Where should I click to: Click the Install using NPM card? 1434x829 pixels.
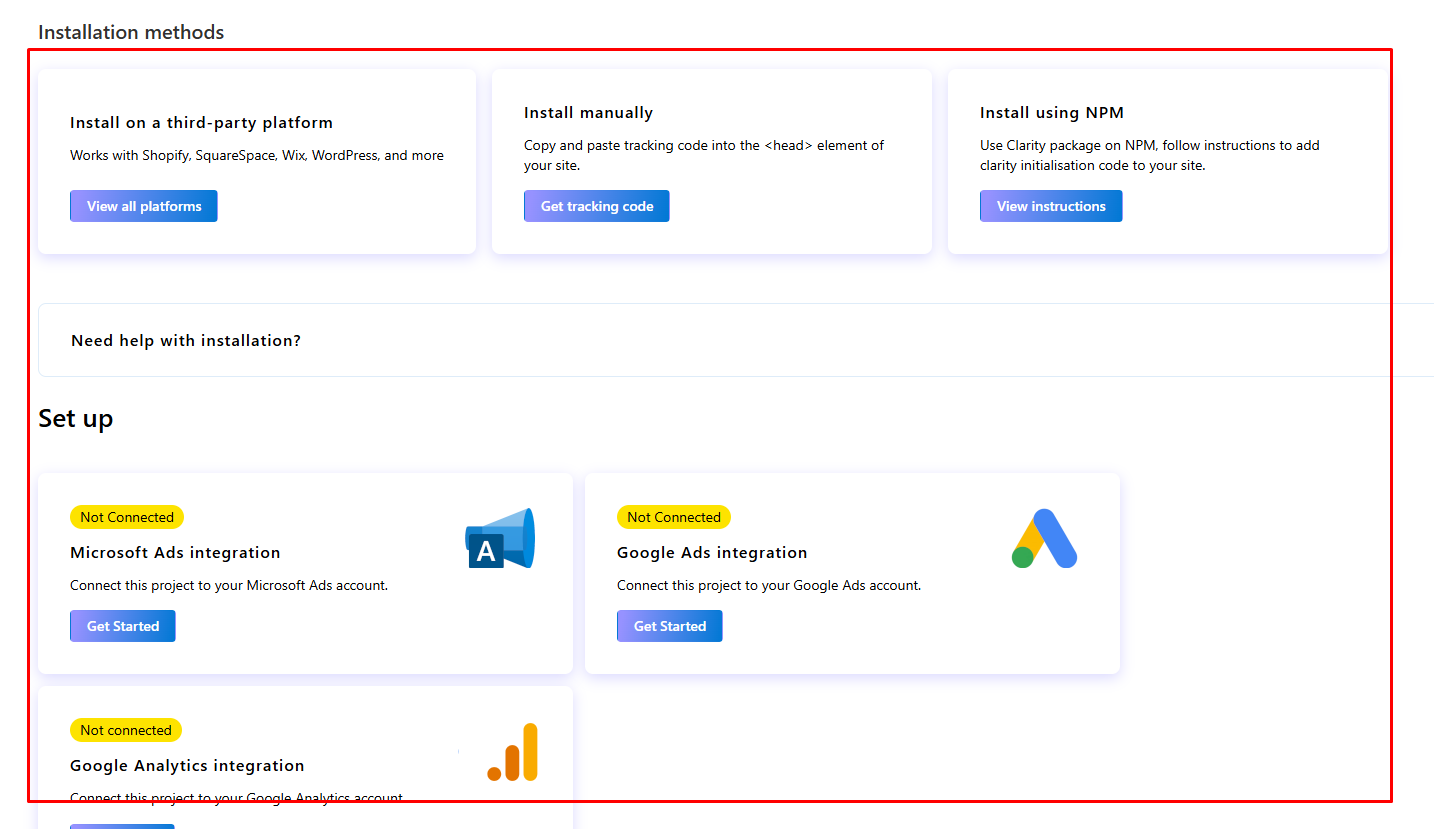pos(1166,160)
